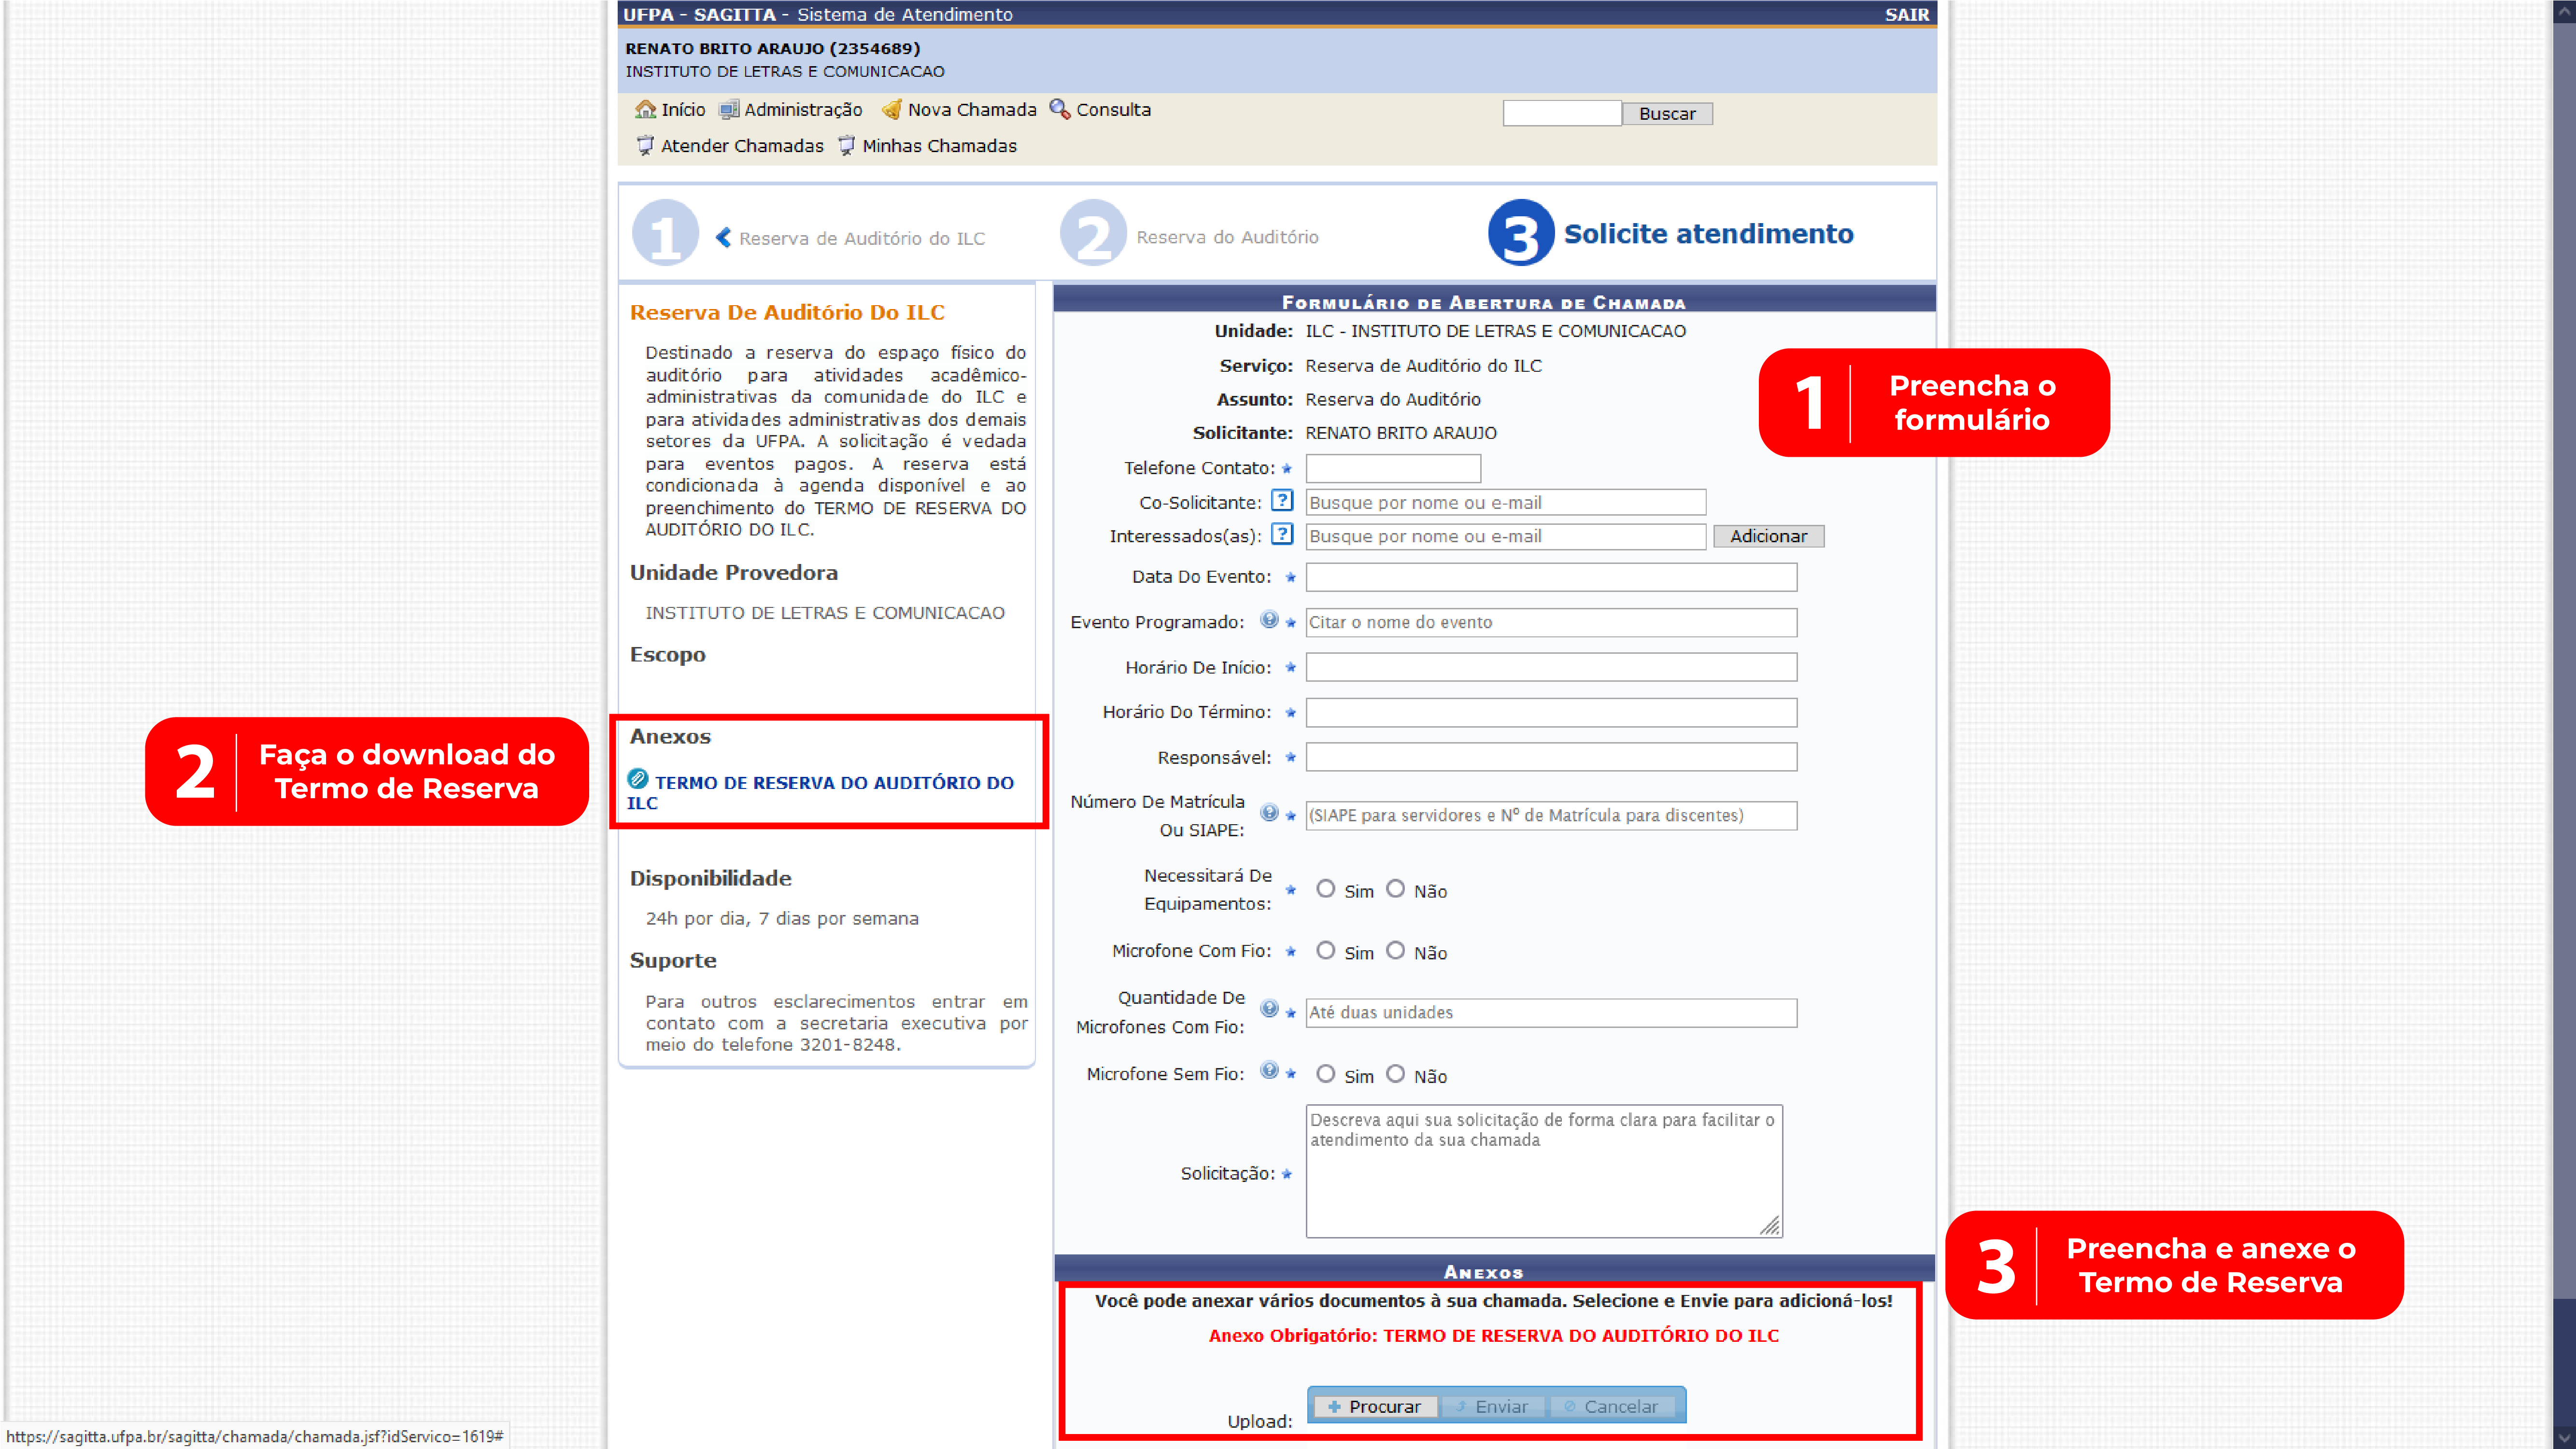Download the TERMO DE RESERVA DO AUDITÓRIO link
The height and width of the screenshot is (1449, 2576).
coord(820,792)
